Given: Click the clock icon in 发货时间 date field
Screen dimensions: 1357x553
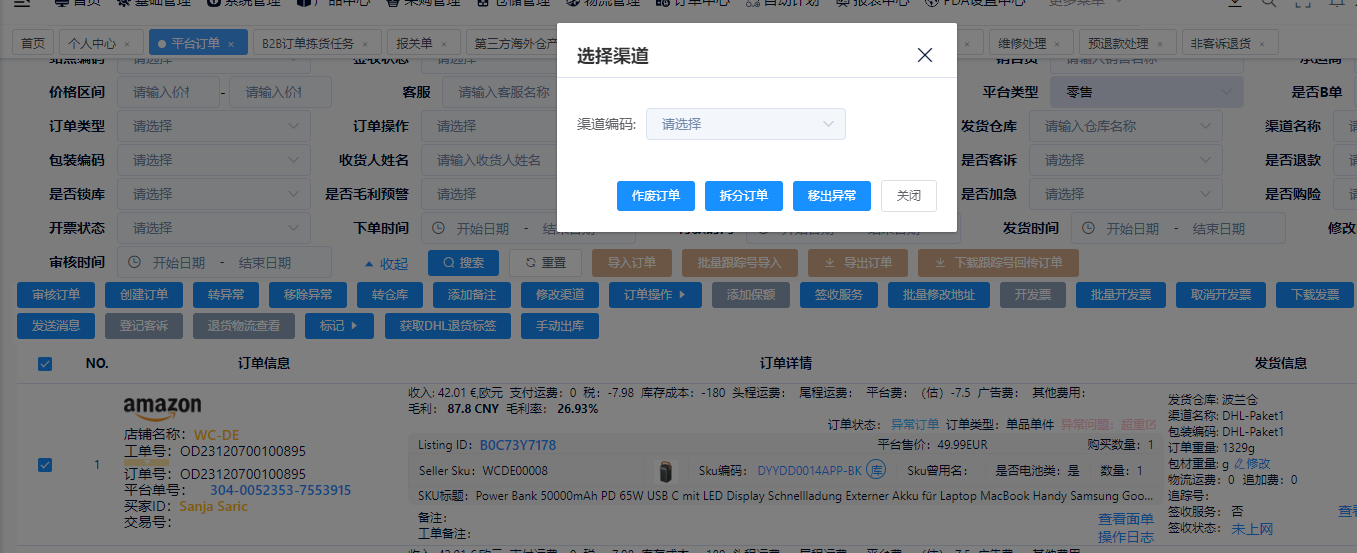Looking at the screenshot, I should [x=1087, y=229].
